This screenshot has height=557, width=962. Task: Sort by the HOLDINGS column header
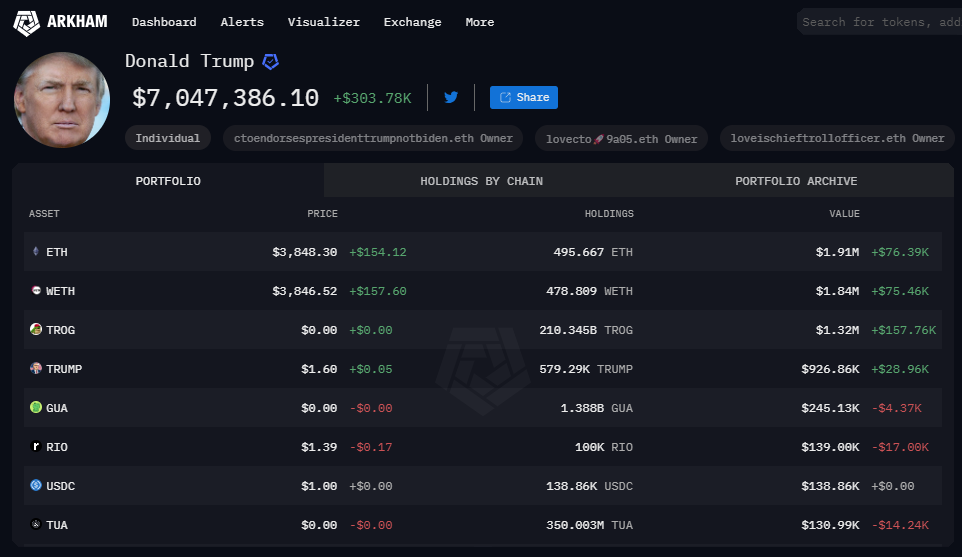[609, 213]
